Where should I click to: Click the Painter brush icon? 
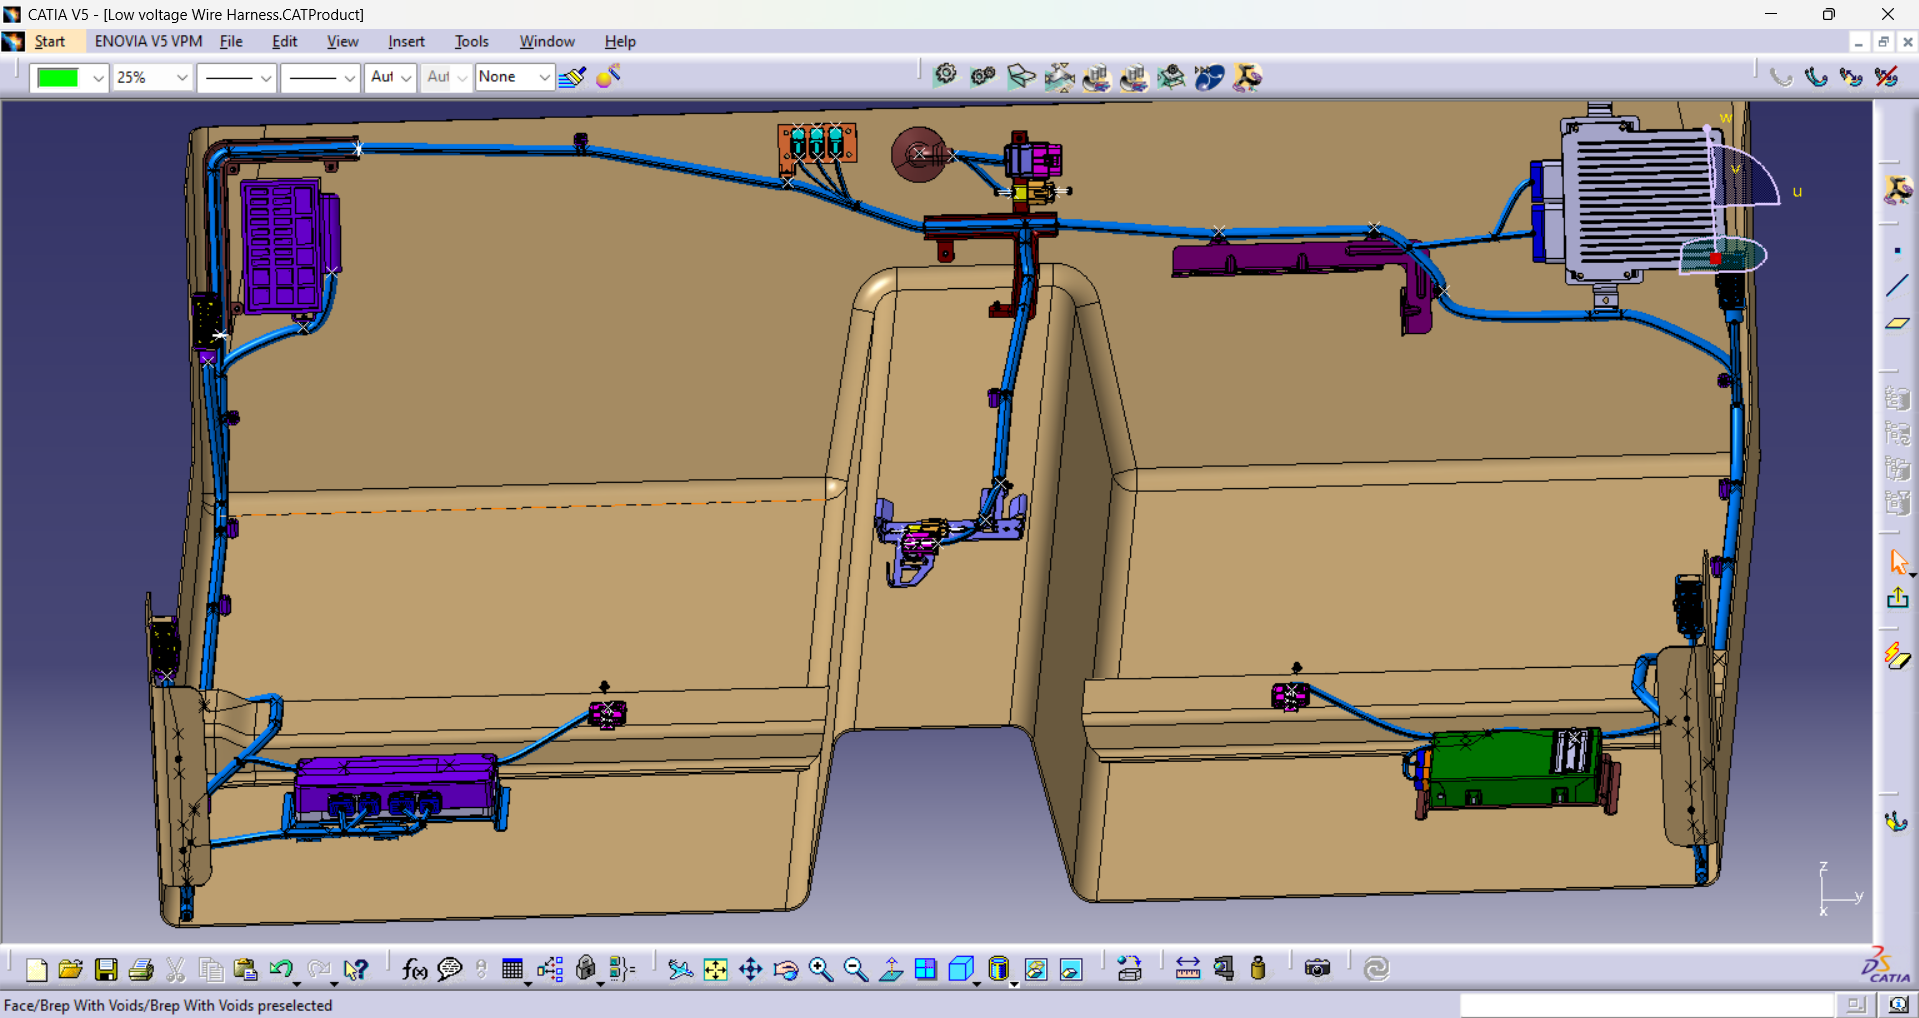(x=572, y=77)
